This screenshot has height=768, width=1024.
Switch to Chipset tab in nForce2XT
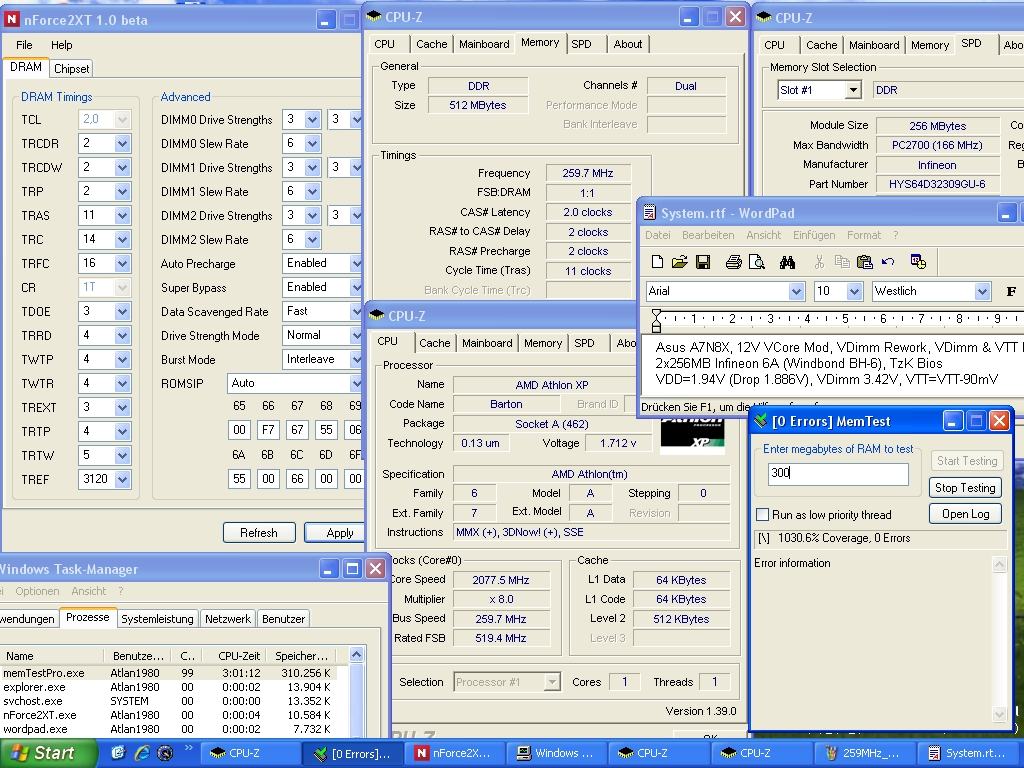pyautogui.click(x=71, y=69)
